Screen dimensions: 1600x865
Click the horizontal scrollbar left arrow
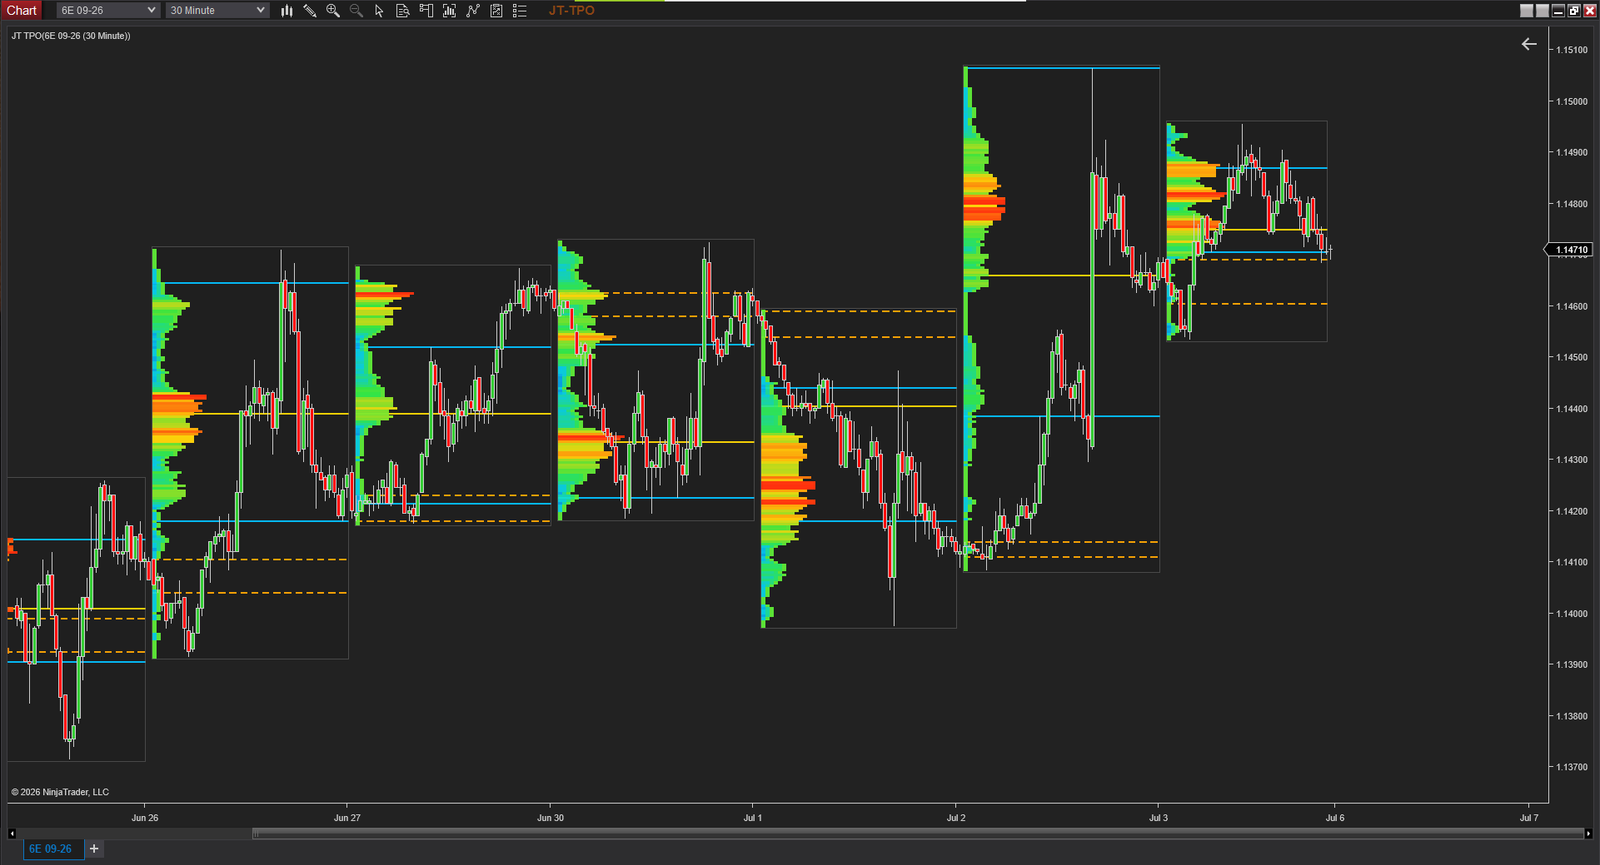[12, 833]
